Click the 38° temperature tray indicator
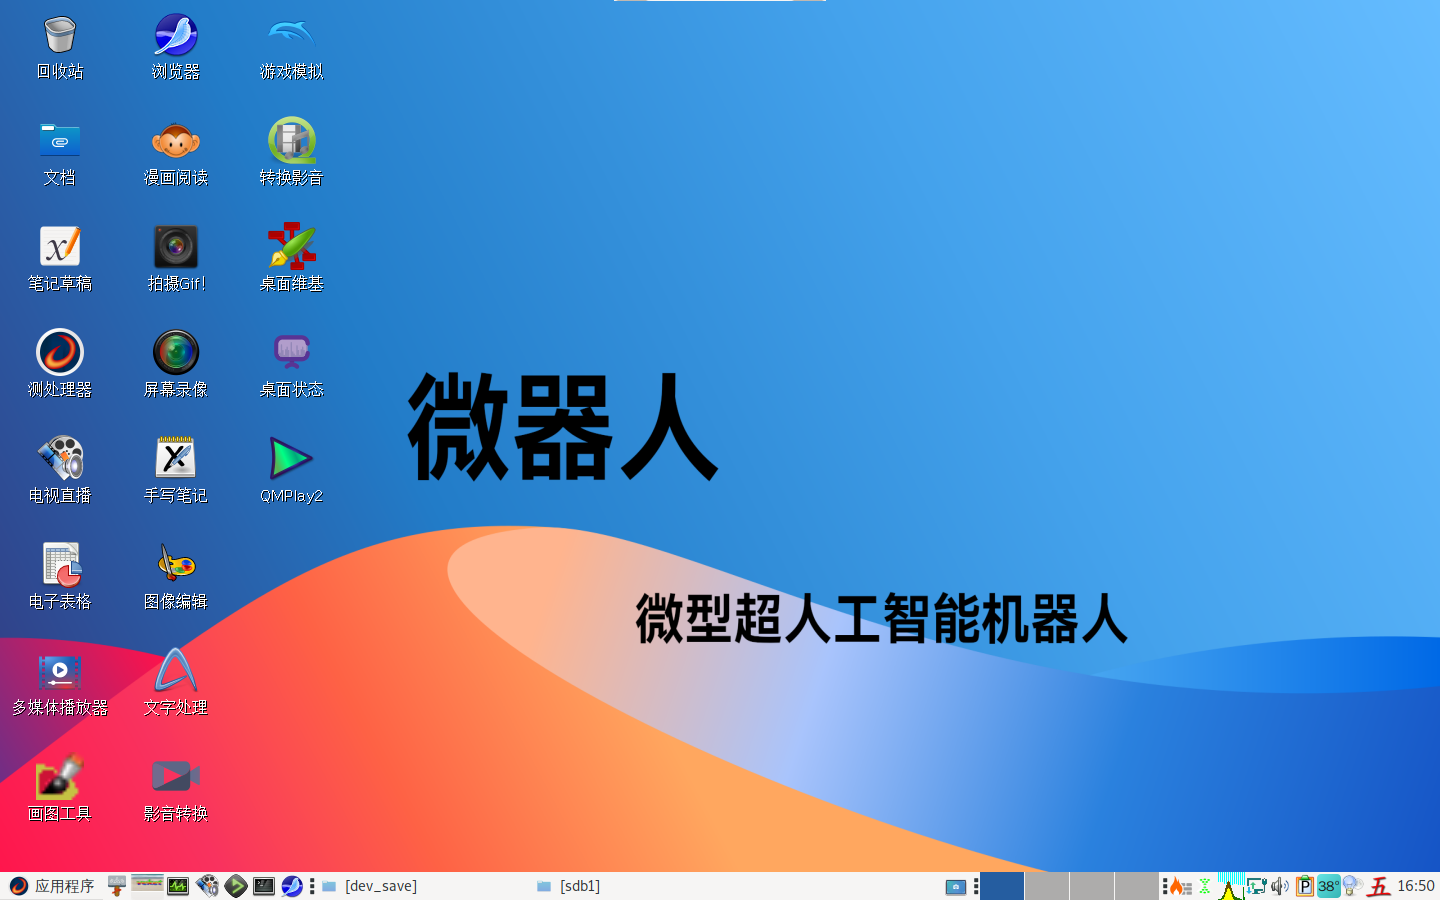Image resolution: width=1440 pixels, height=900 pixels. (x=1328, y=886)
